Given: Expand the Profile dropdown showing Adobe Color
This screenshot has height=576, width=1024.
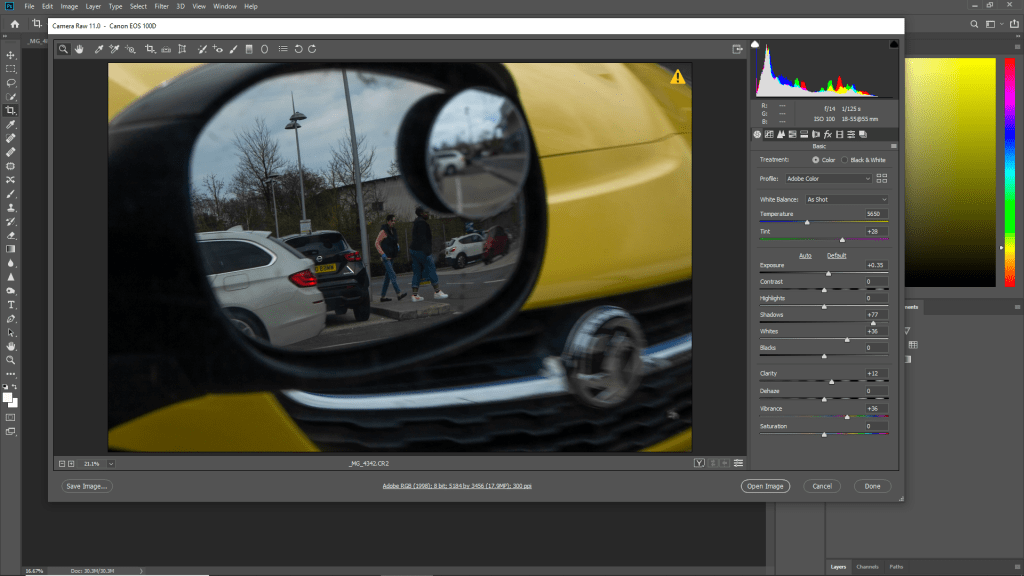Looking at the screenshot, I should coord(828,178).
